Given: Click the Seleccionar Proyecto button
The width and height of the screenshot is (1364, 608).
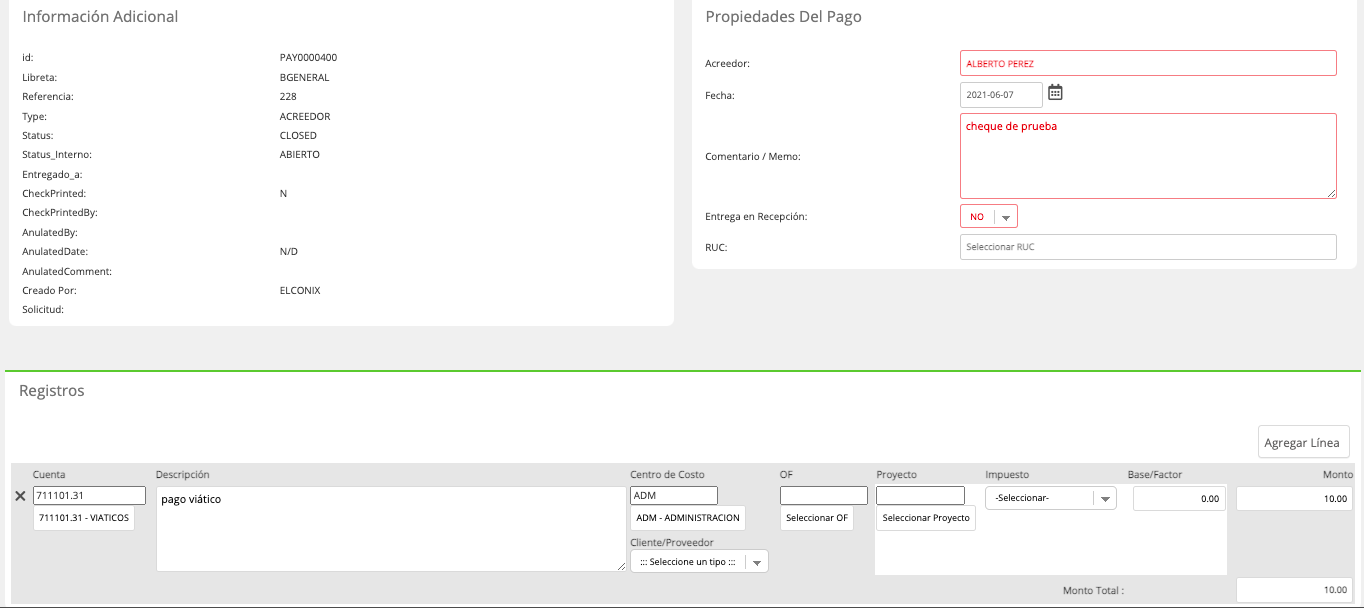Looking at the screenshot, I should pos(926,518).
